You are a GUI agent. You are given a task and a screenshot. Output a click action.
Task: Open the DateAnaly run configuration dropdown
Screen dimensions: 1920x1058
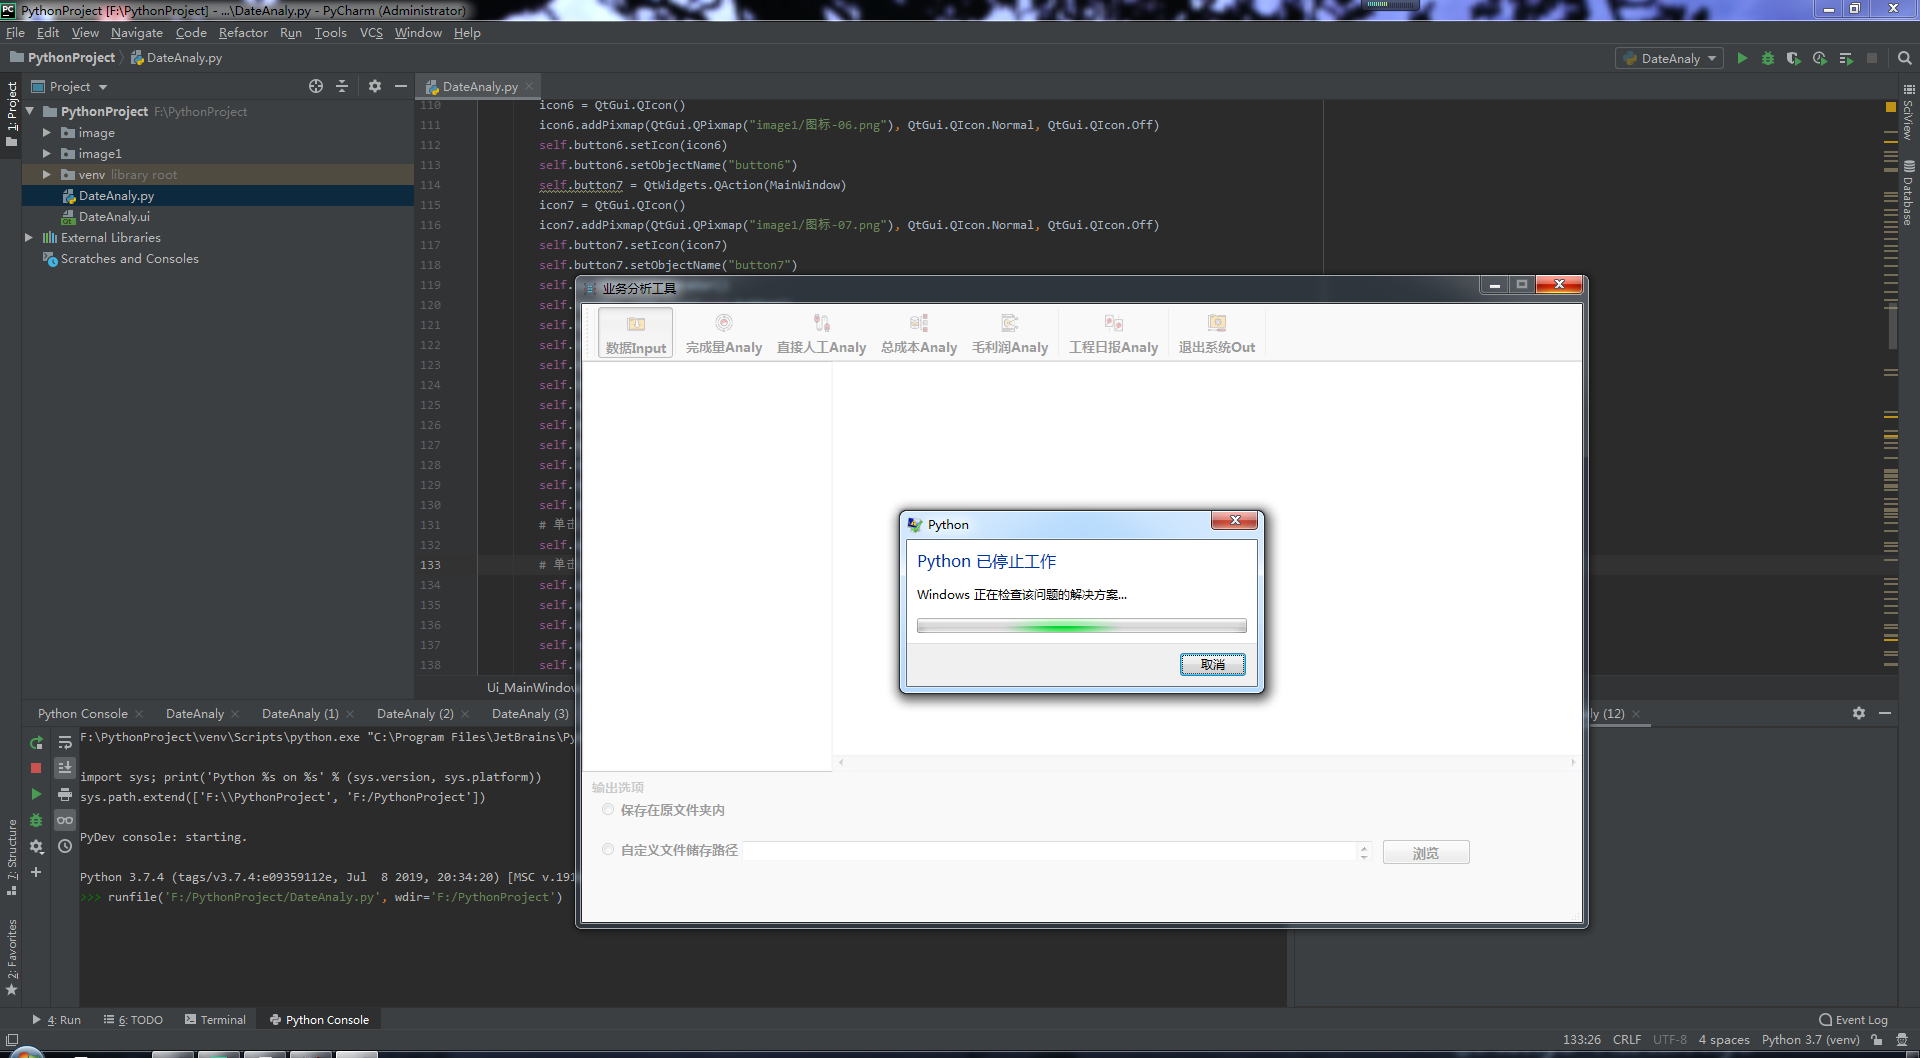tap(1669, 58)
